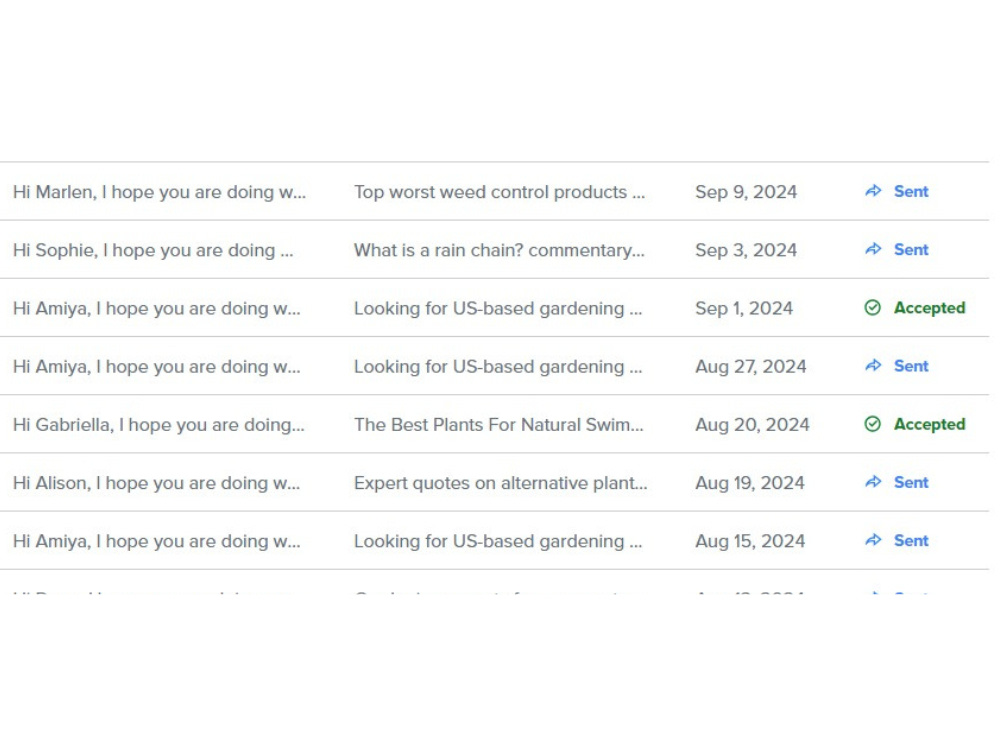Click the Sent arrow icon for Sep 3, 2024
Image resolution: width=1000 pixels, height=750 pixels.
(873, 249)
